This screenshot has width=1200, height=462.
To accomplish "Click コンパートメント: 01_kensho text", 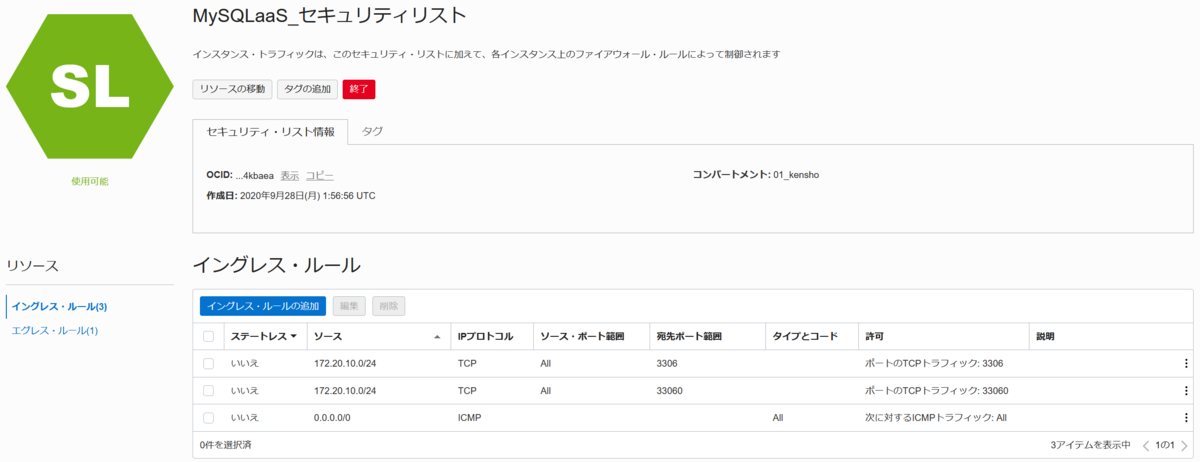I will [756, 175].
